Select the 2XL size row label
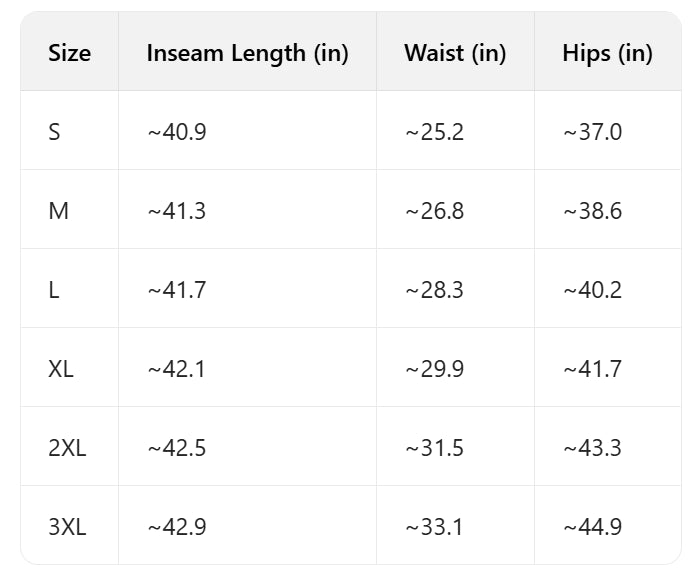Viewport: 696px width, 576px height. (x=67, y=447)
